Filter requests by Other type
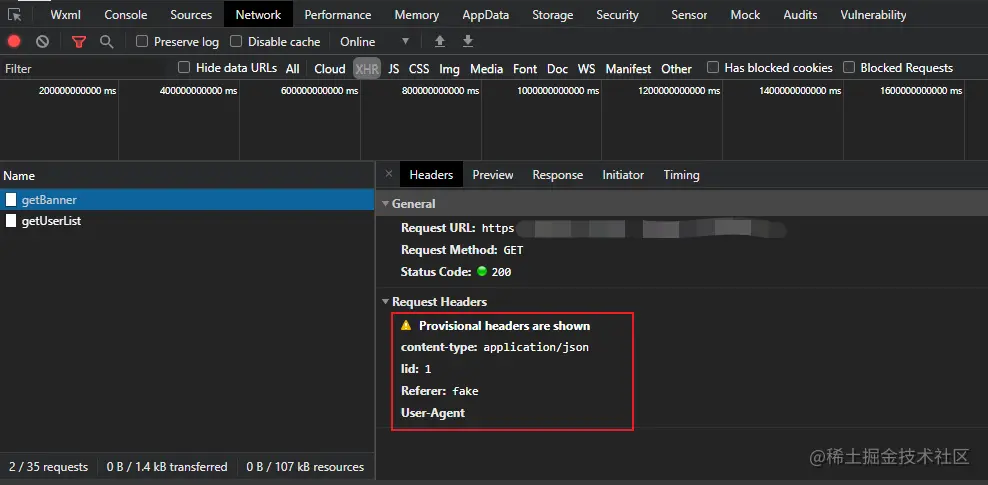The height and width of the screenshot is (485, 988). [x=676, y=69]
